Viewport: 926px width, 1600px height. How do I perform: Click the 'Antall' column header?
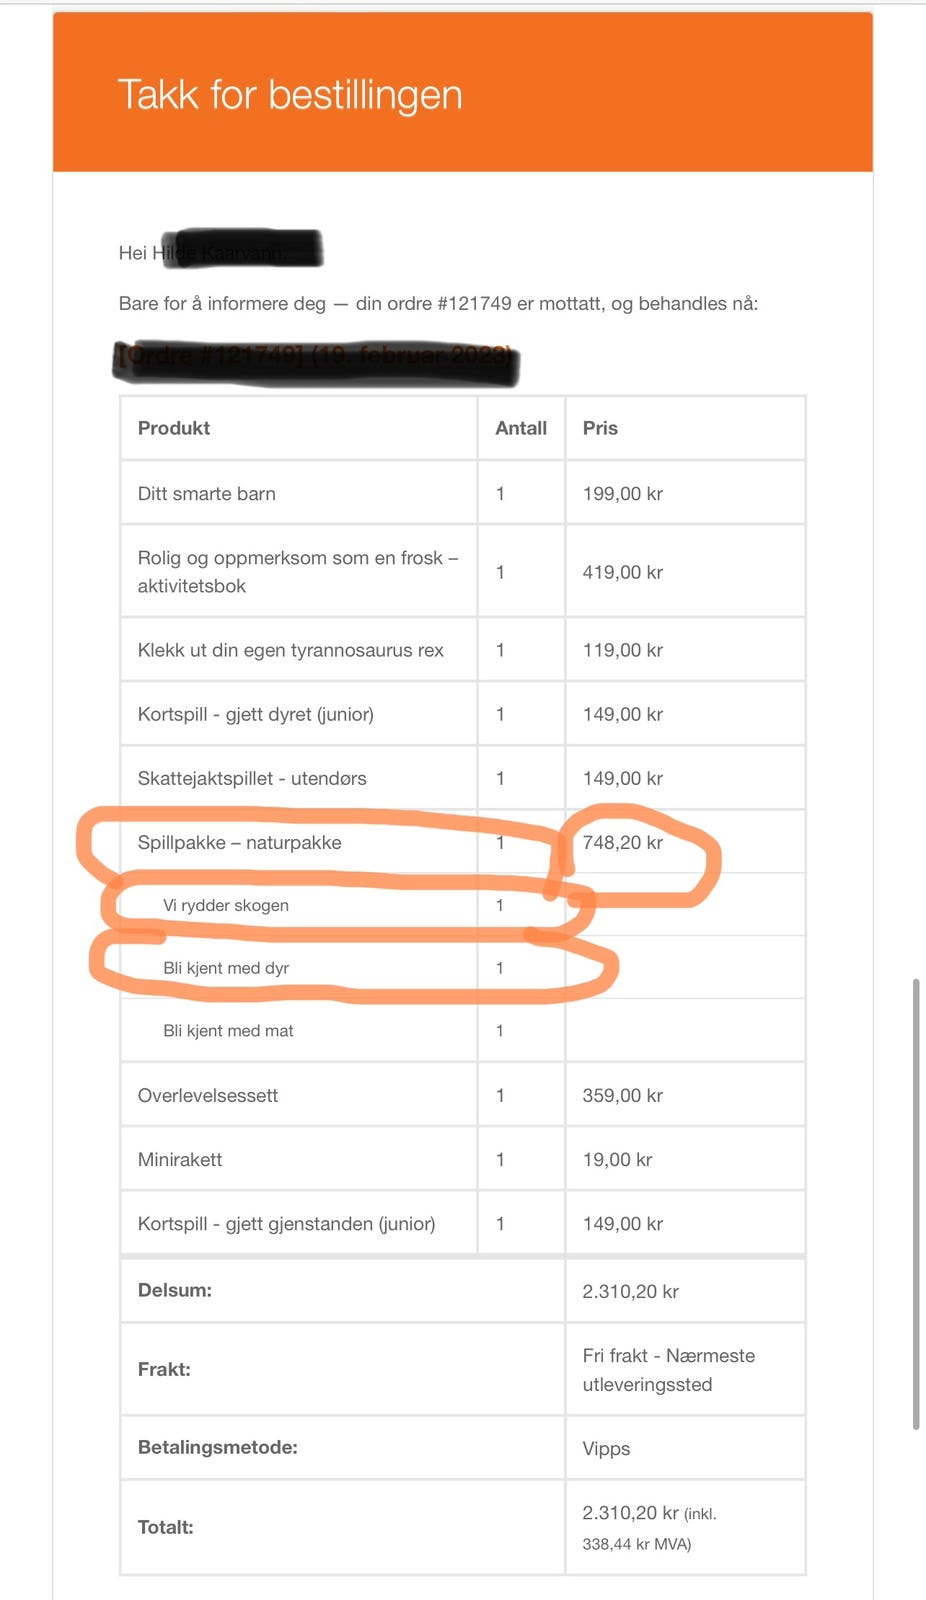point(521,428)
